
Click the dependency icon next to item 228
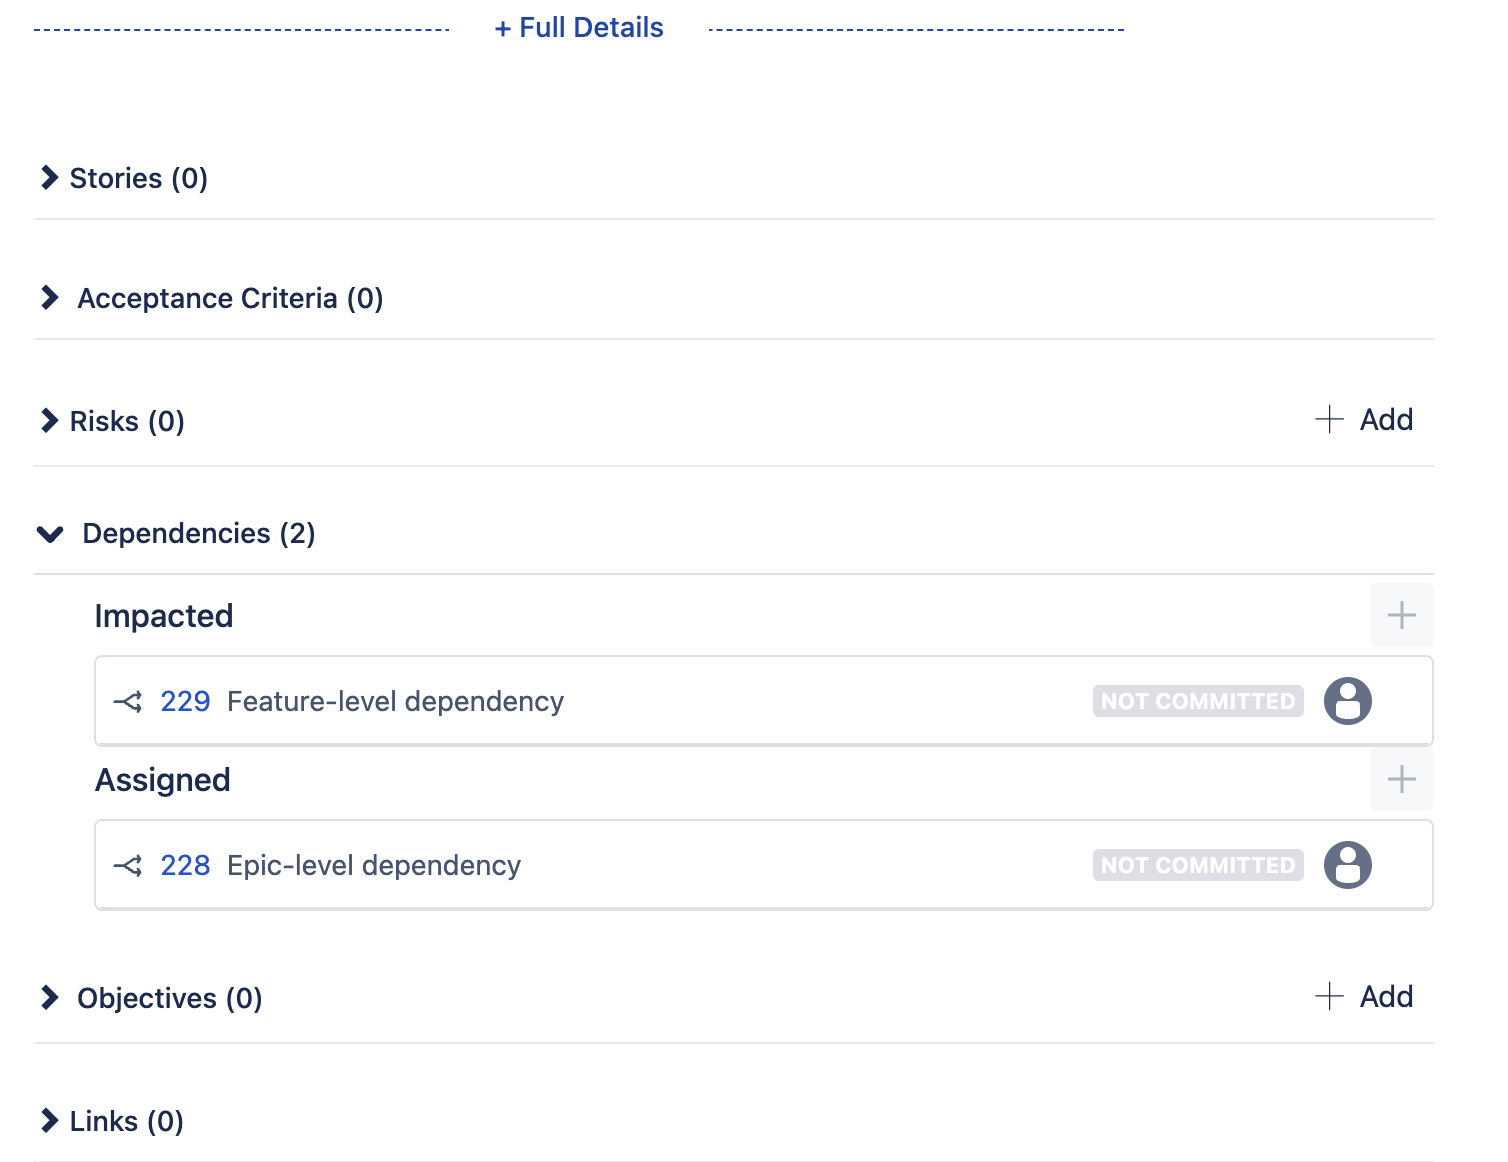coord(128,865)
